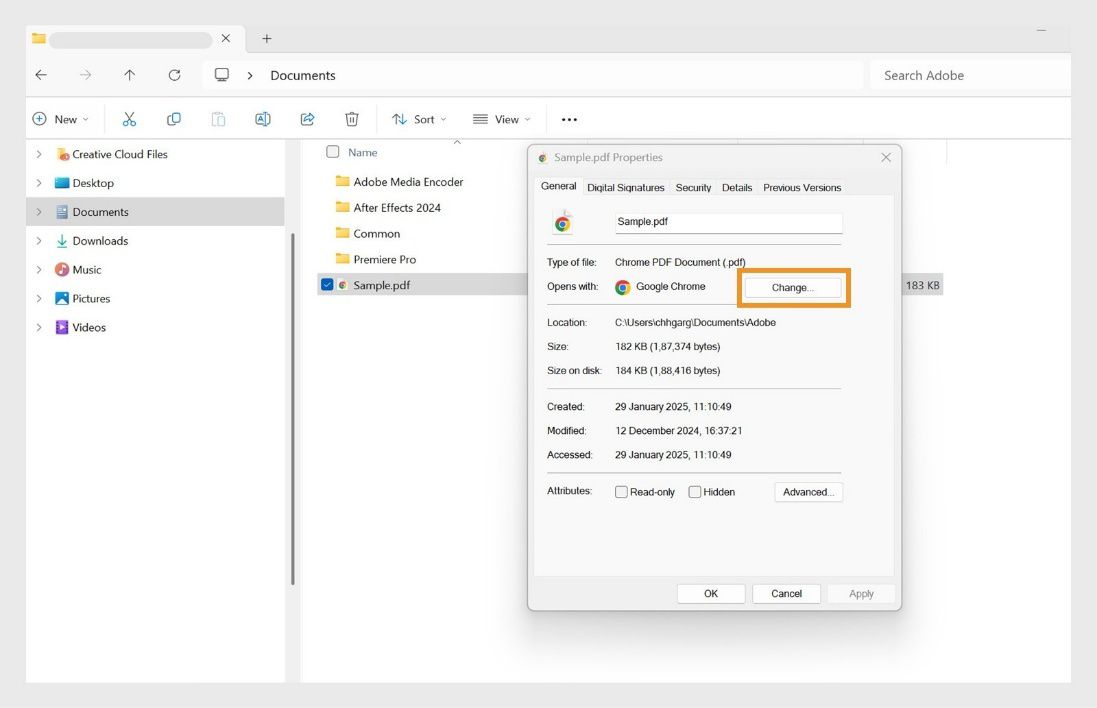
Task: Open the View dropdown menu
Action: coord(501,118)
